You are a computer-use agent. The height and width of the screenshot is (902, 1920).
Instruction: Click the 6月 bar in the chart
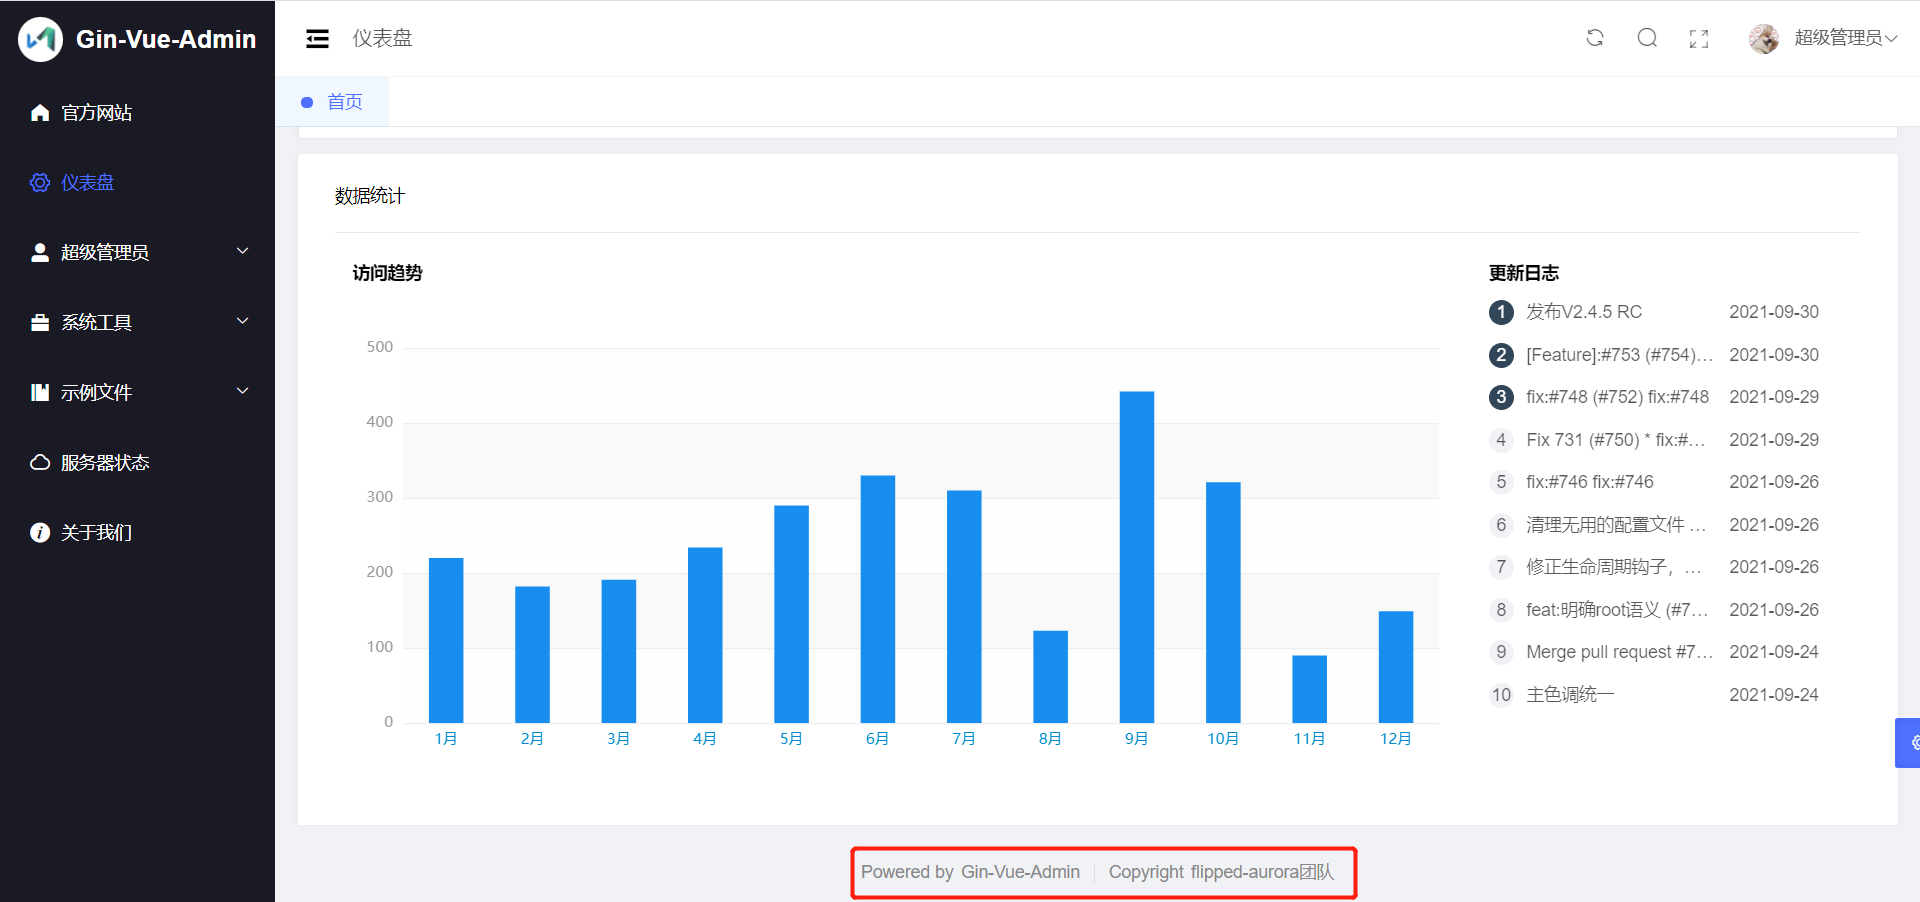[878, 599]
